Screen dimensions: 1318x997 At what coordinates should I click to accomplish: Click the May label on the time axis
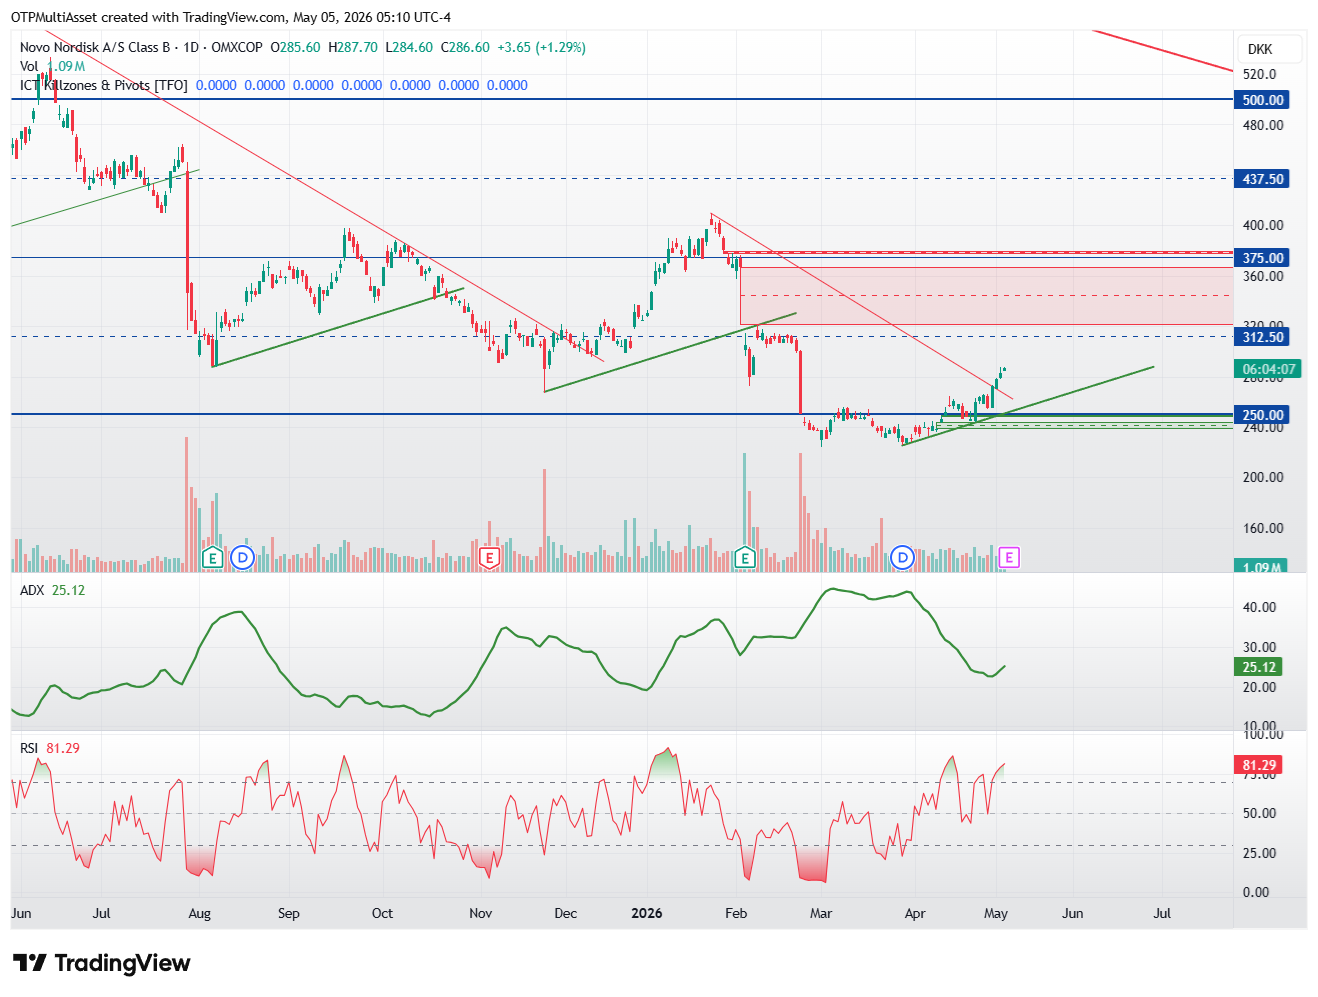pos(996,913)
